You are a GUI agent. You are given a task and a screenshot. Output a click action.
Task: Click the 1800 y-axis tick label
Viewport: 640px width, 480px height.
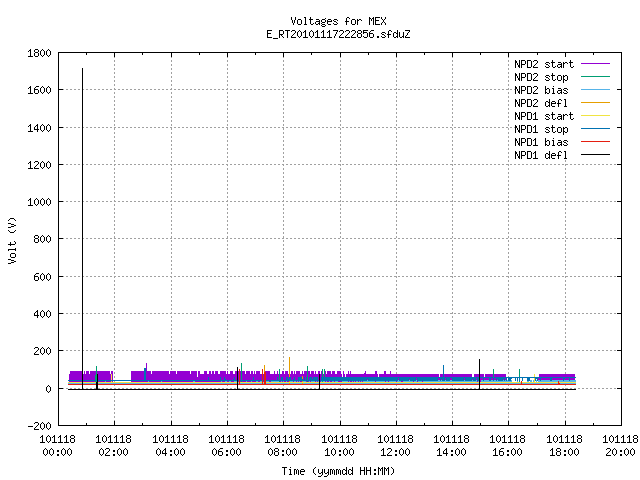pos(39,53)
